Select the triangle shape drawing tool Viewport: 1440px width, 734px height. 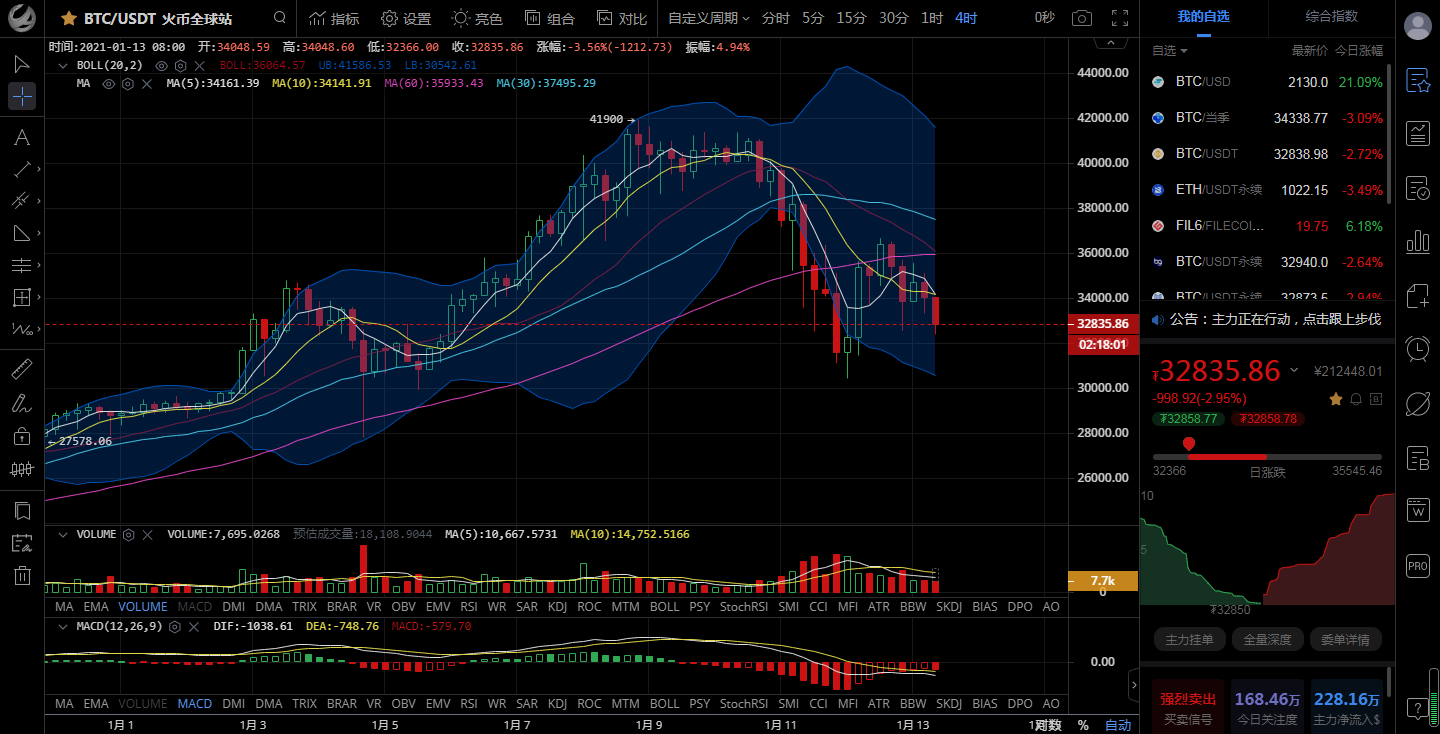[22, 233]
